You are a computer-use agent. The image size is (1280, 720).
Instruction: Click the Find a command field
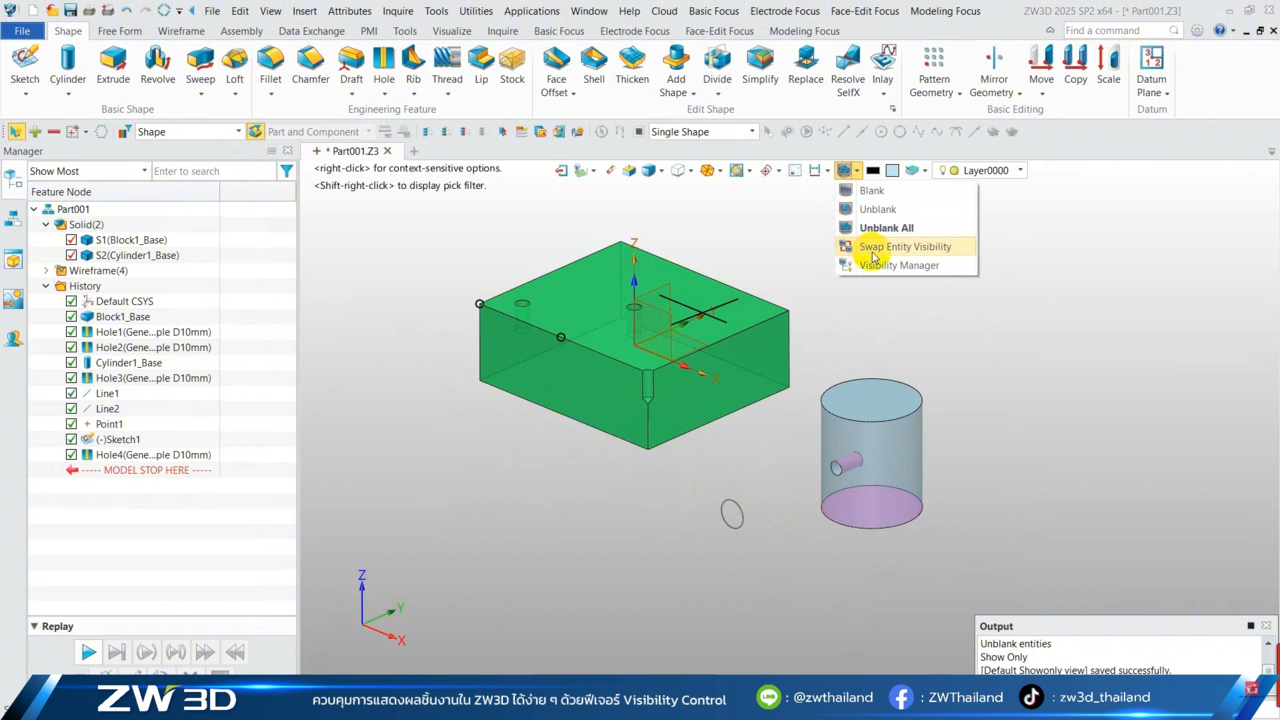[1113, 31]
